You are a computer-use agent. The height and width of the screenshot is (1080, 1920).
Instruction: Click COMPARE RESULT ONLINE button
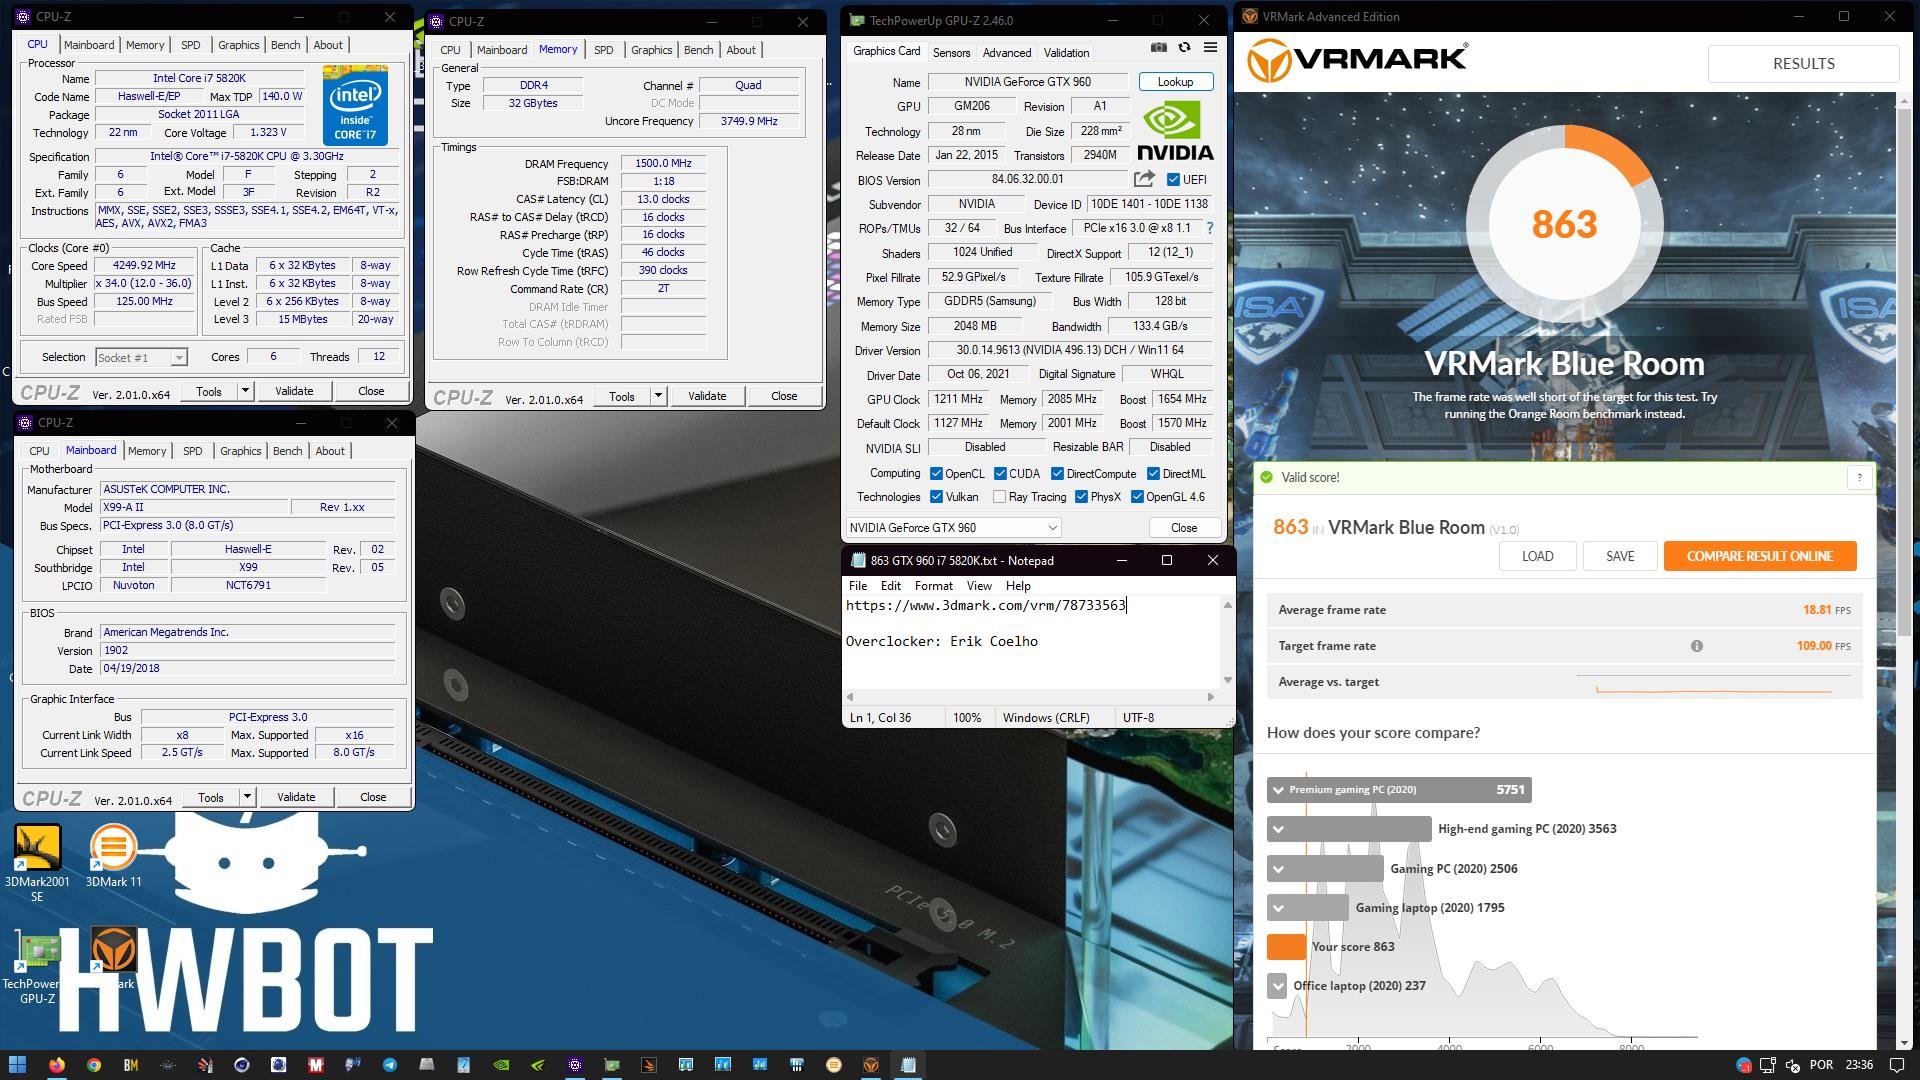1759,556
